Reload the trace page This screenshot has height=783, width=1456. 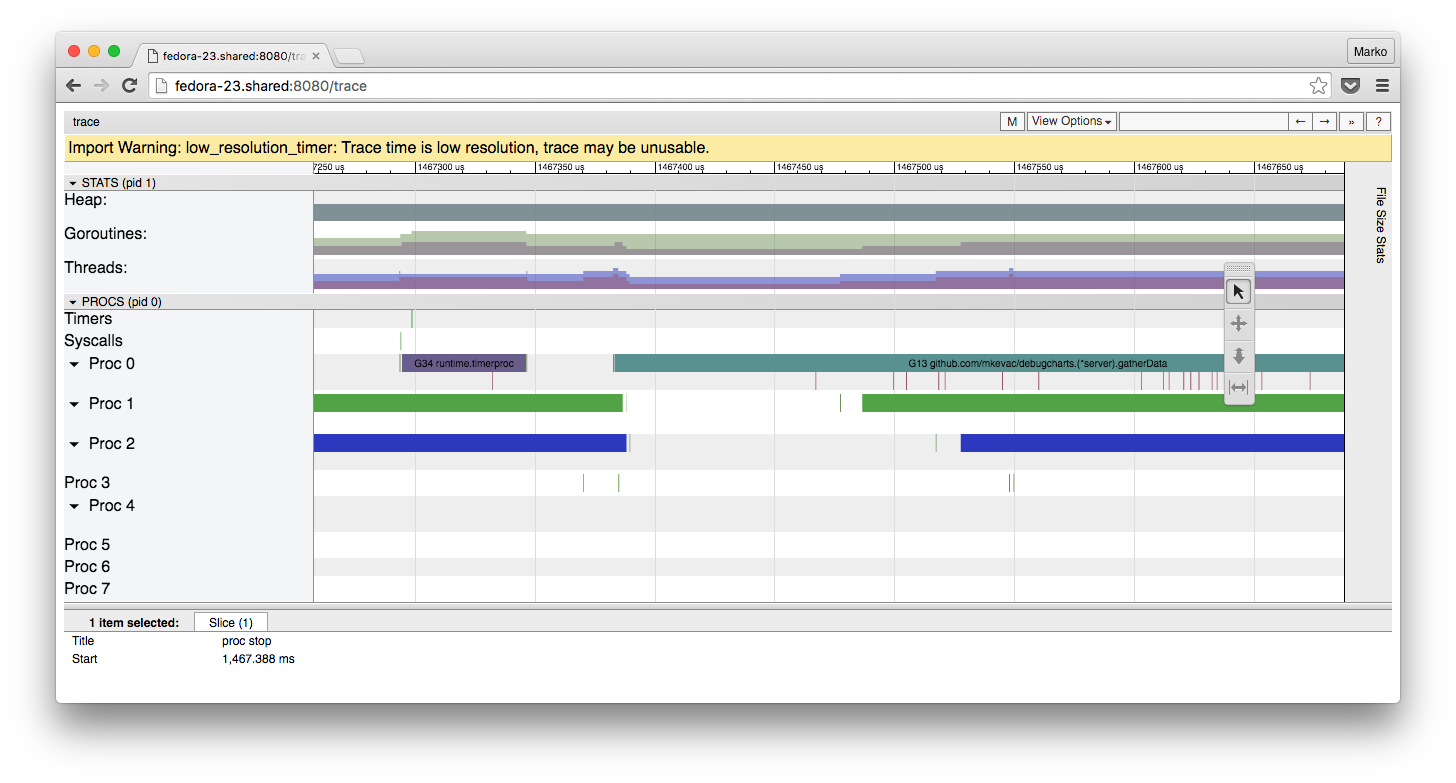click(129, 86)
